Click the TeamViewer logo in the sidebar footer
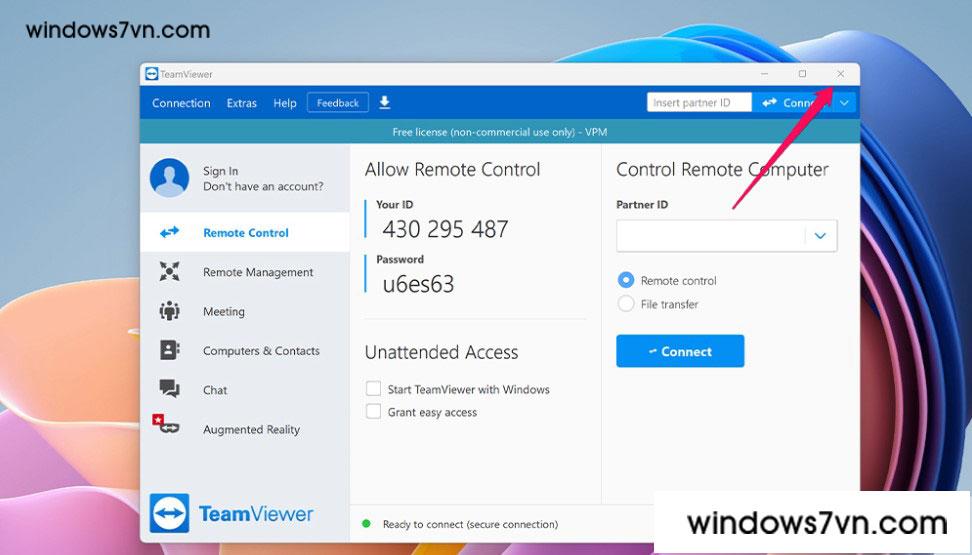The image size is (972, 555). tap(231, 513)
